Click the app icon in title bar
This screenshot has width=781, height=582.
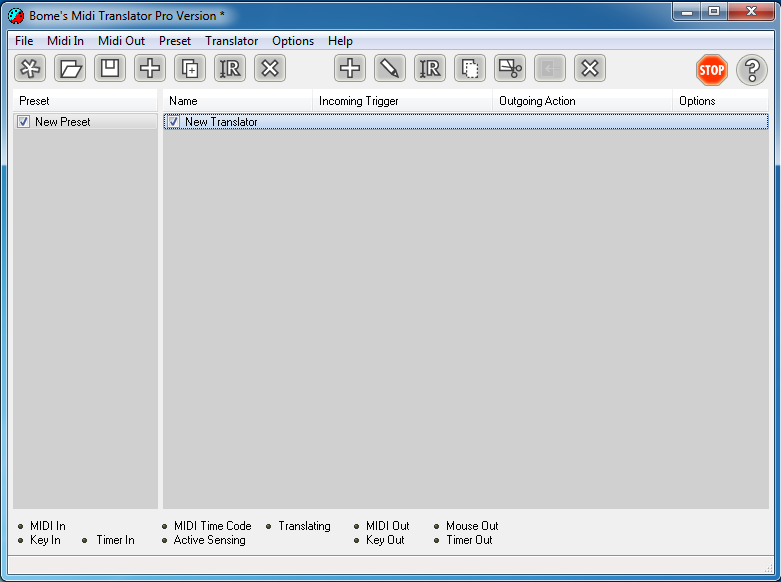[16, 16]
